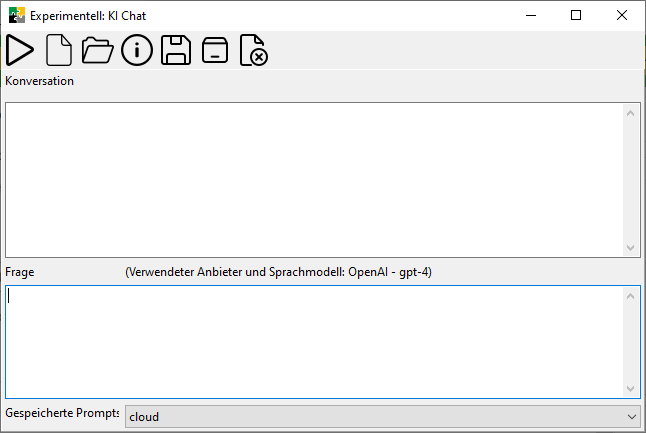Click the Run (play triangle) toolbar icon
This screenshot has width=646, height=433.
coord(20,50)
